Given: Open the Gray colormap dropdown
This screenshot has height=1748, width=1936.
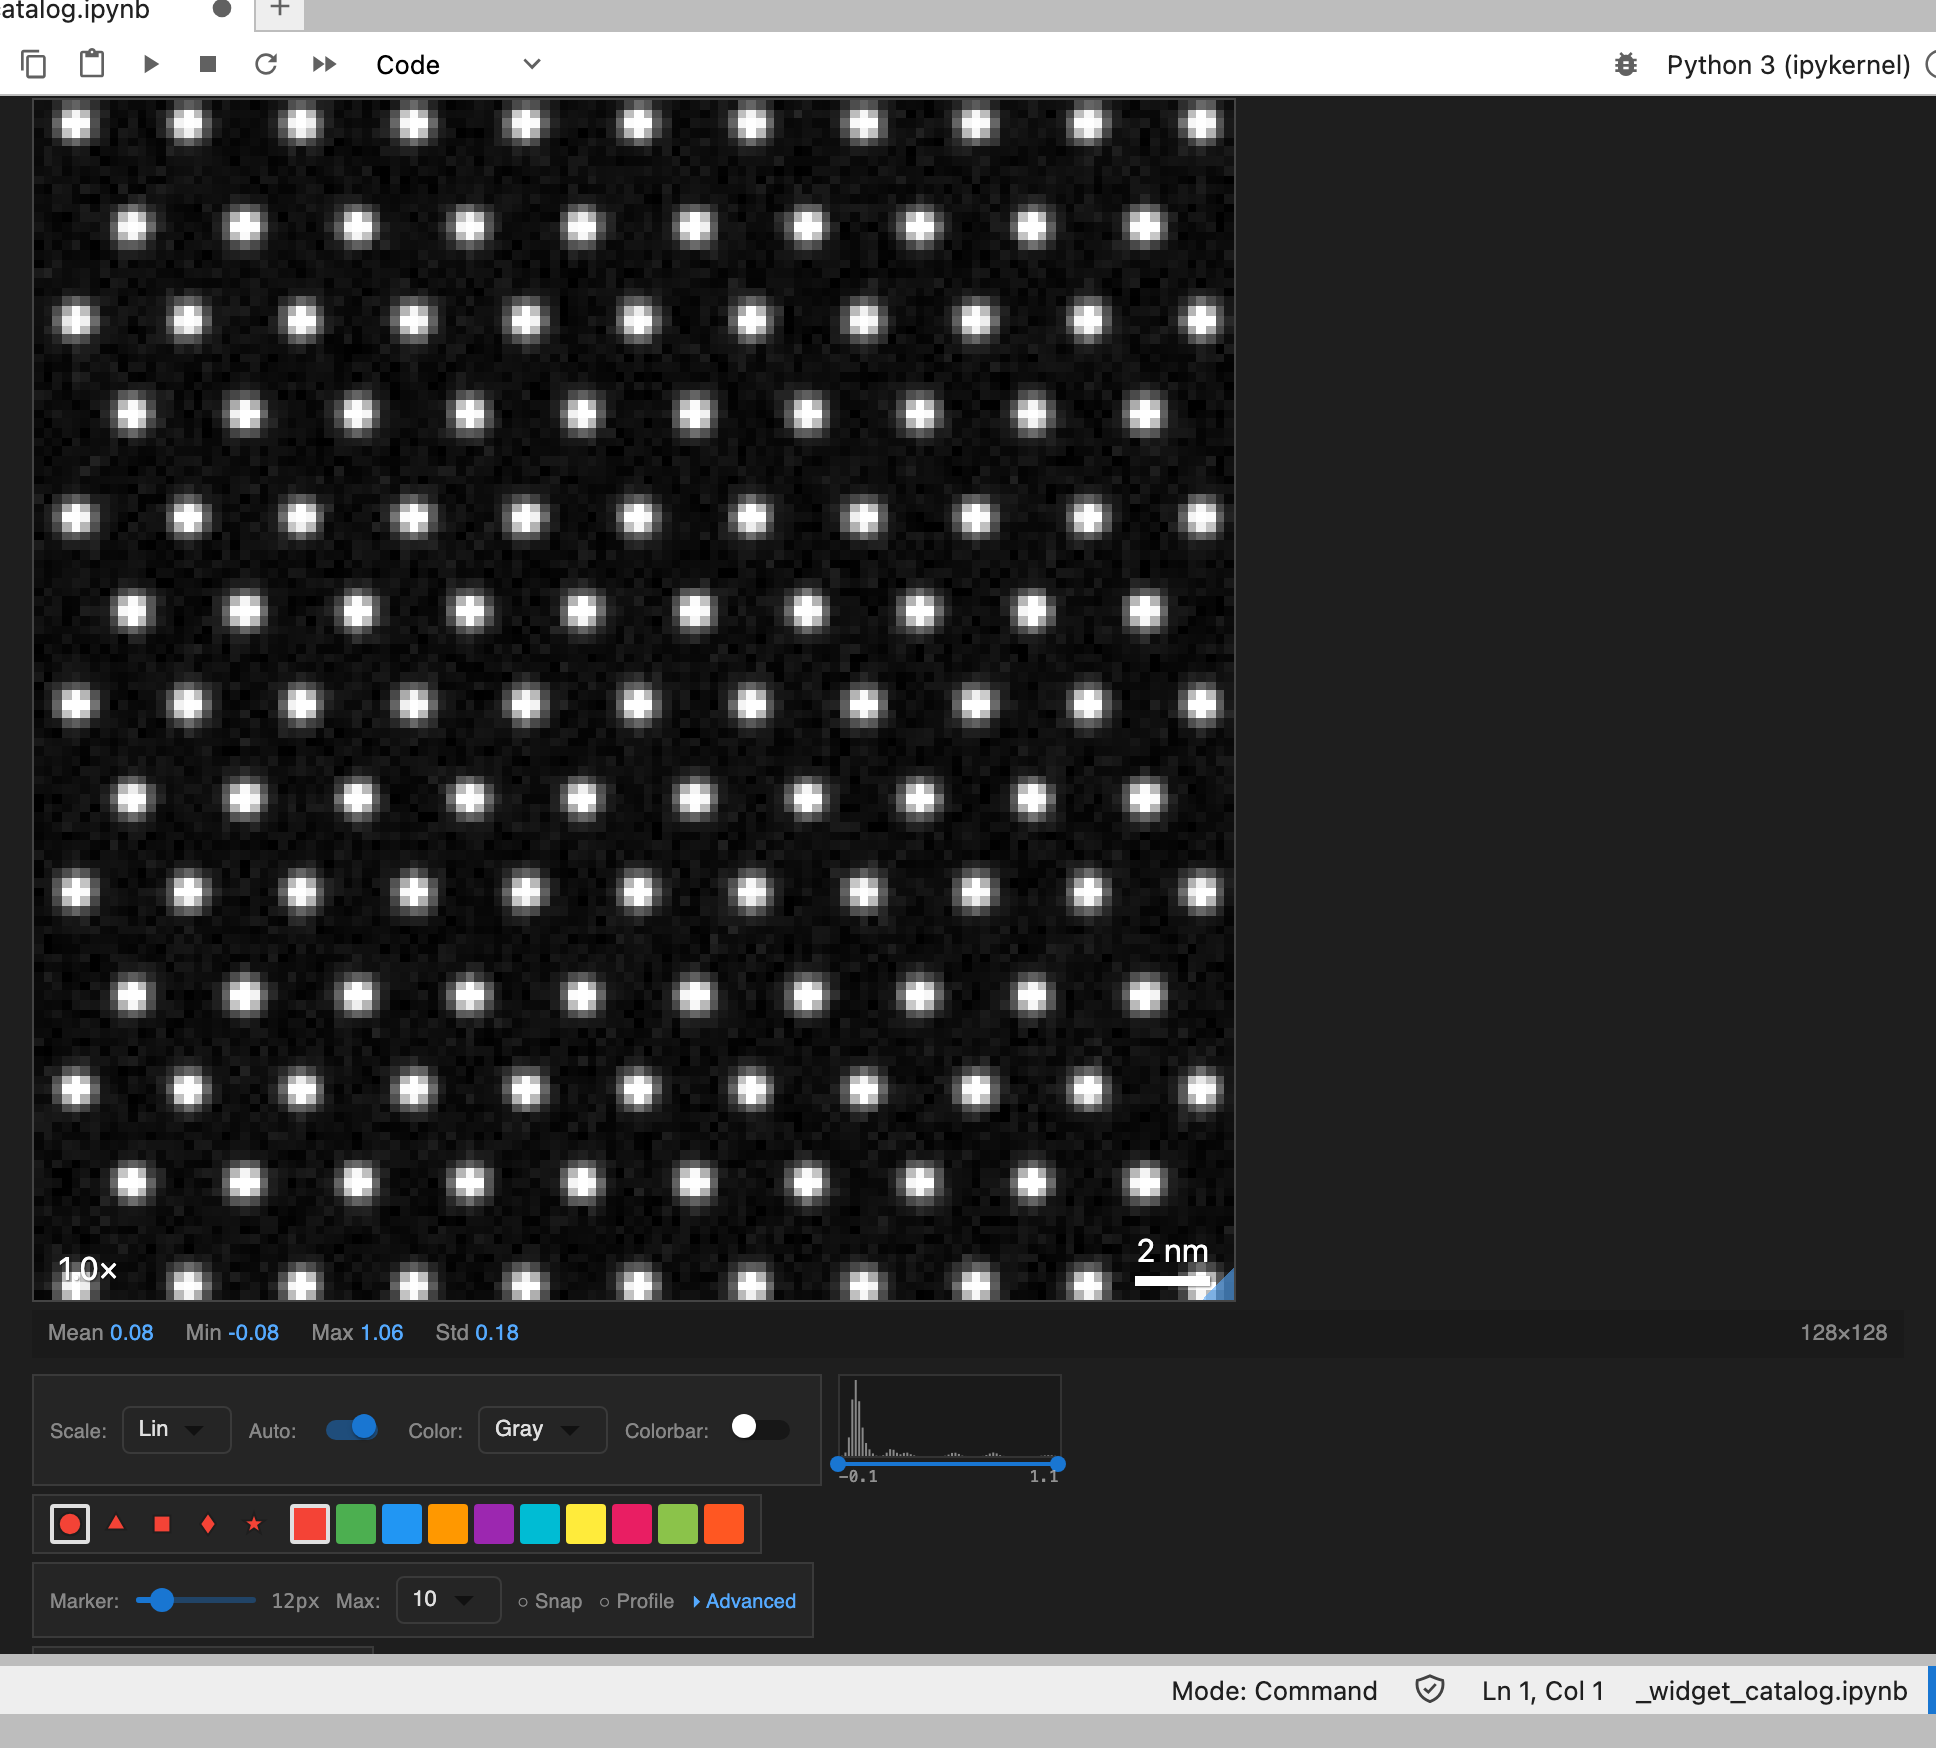Looking at the screenshot, I should pos(541,1429).
